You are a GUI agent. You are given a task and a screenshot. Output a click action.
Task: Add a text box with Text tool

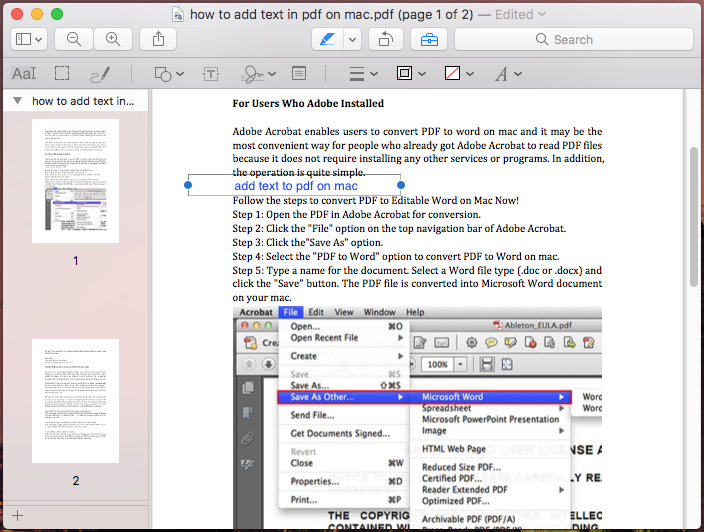(x=211, y=74)
